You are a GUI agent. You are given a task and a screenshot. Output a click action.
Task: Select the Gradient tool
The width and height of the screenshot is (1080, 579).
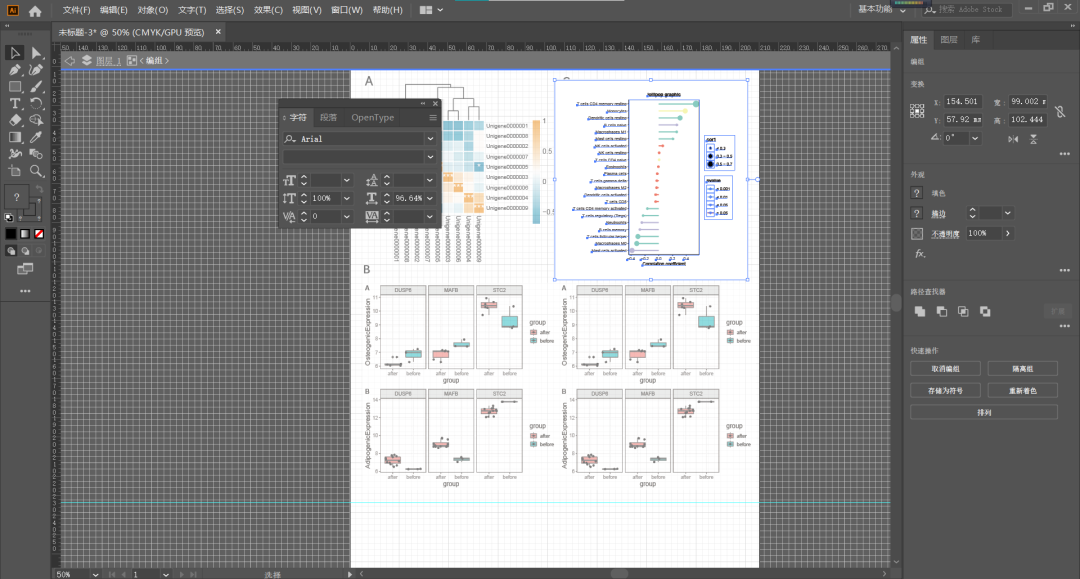click(14, 137)
